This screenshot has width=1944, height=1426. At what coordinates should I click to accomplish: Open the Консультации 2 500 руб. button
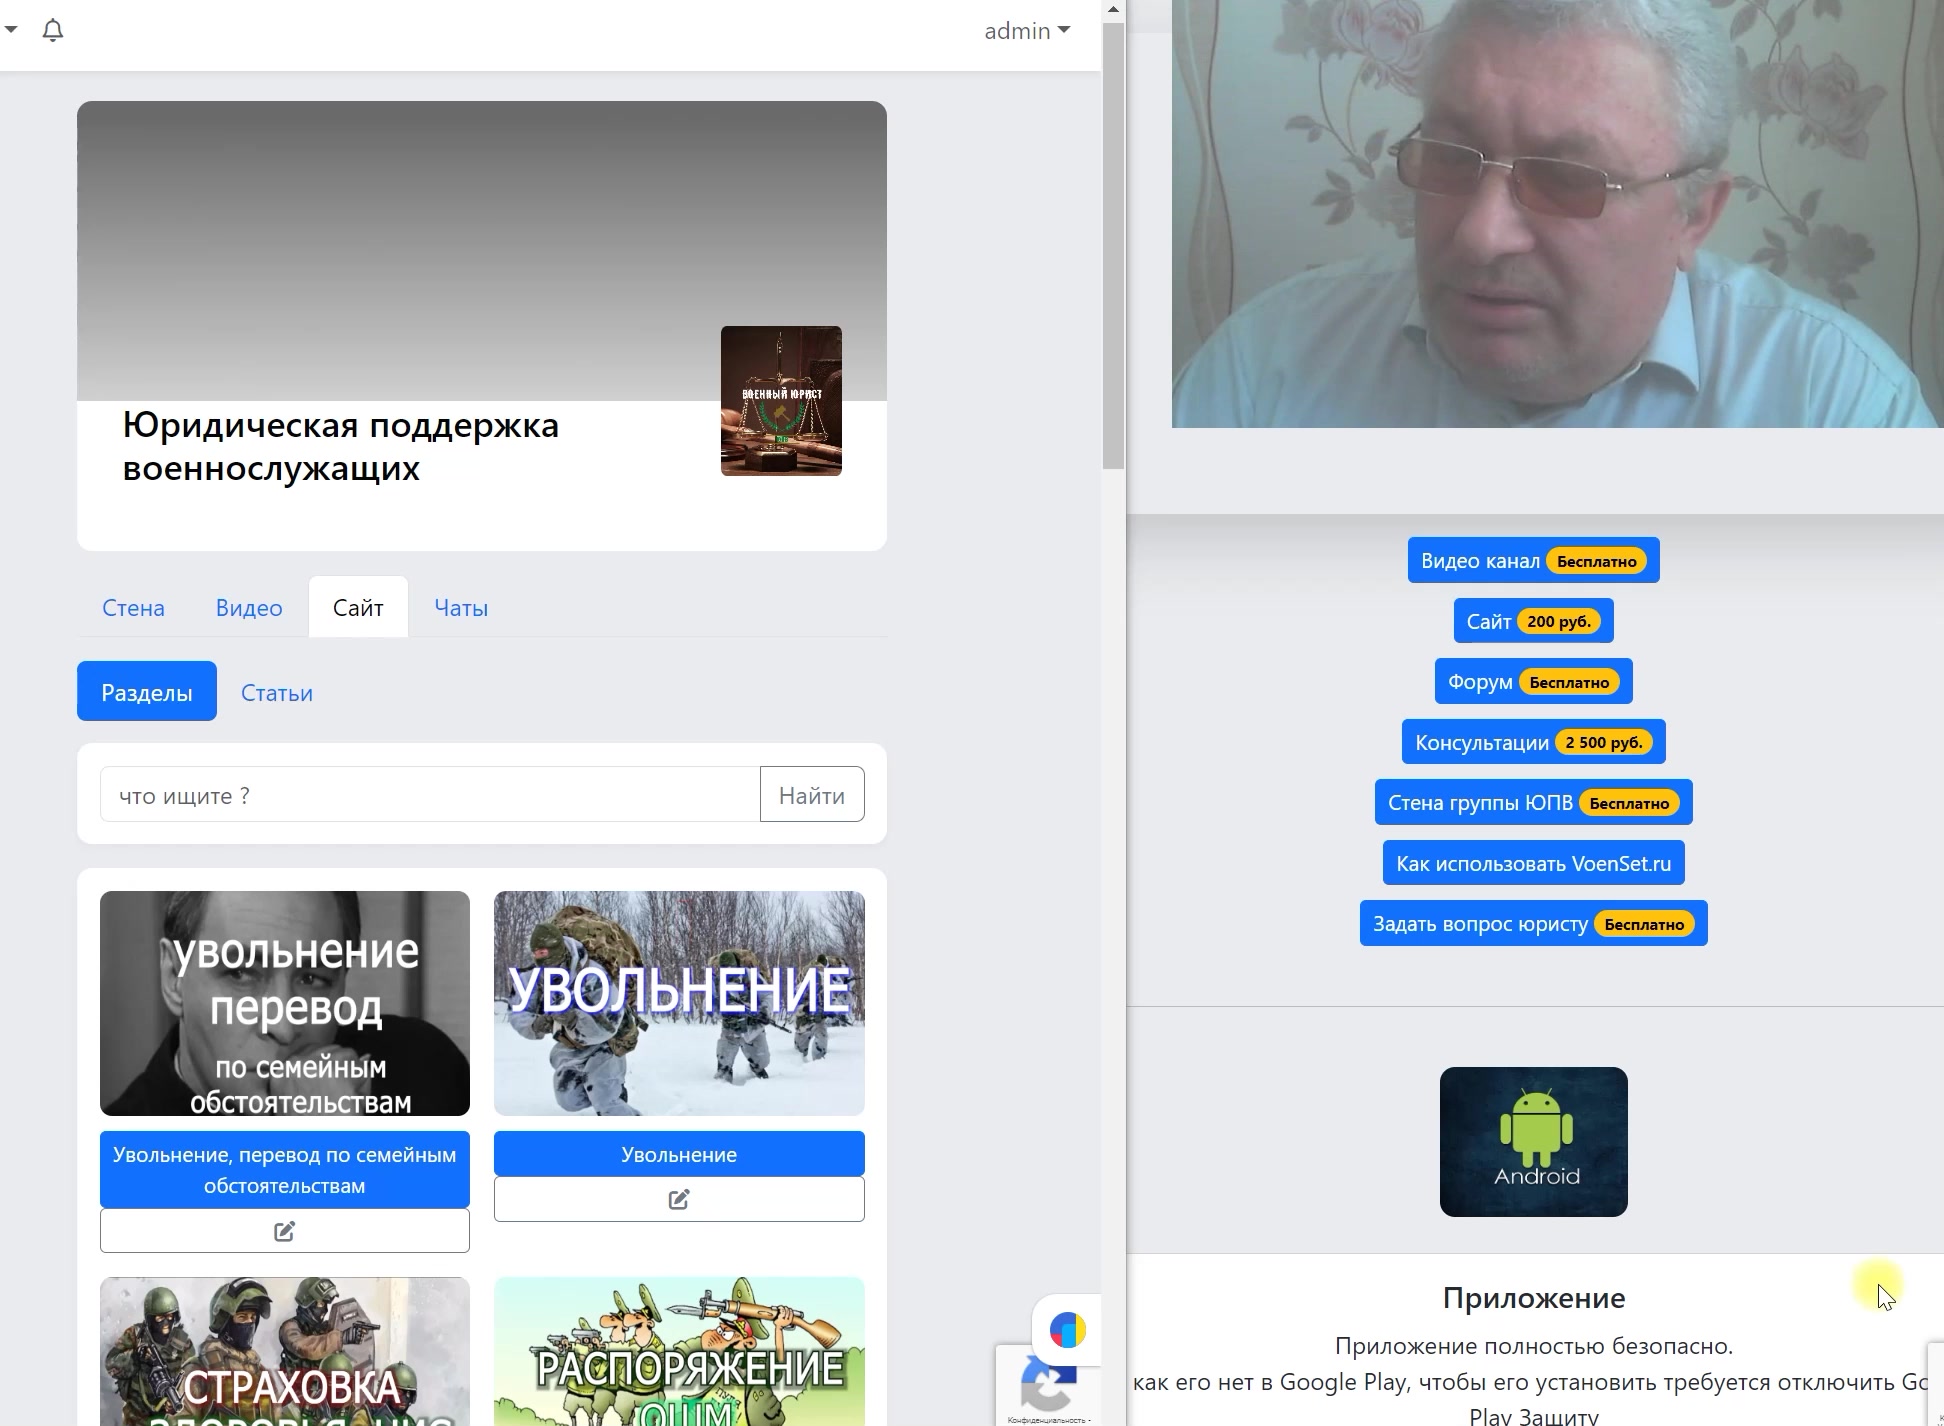[1533, 742]
